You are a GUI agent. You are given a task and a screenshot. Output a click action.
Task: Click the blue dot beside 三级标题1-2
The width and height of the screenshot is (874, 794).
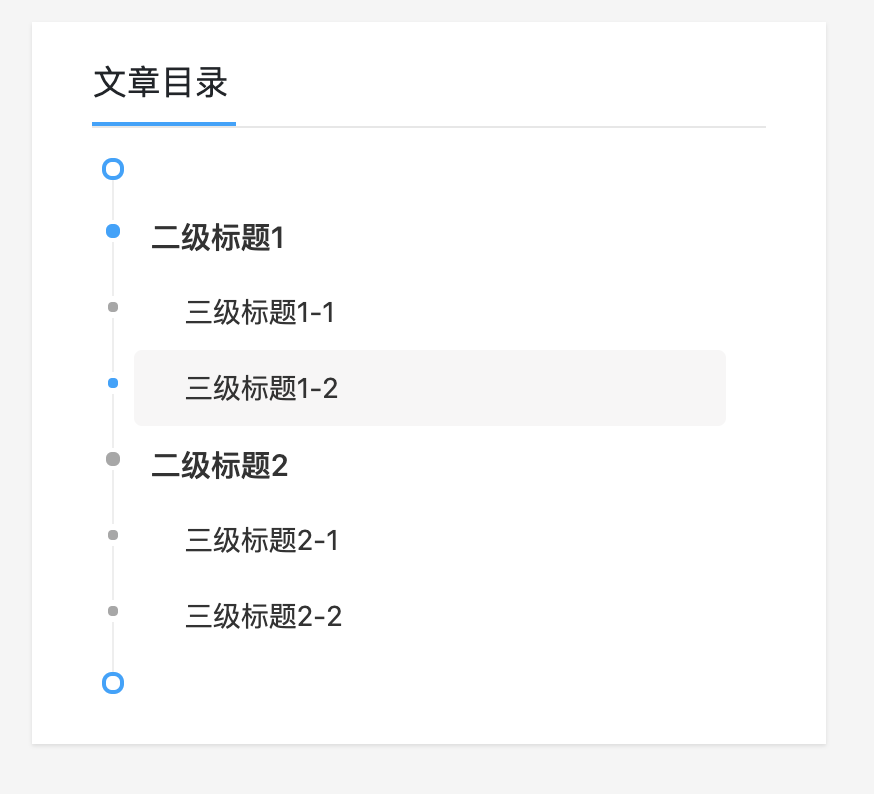pos(112,382)
